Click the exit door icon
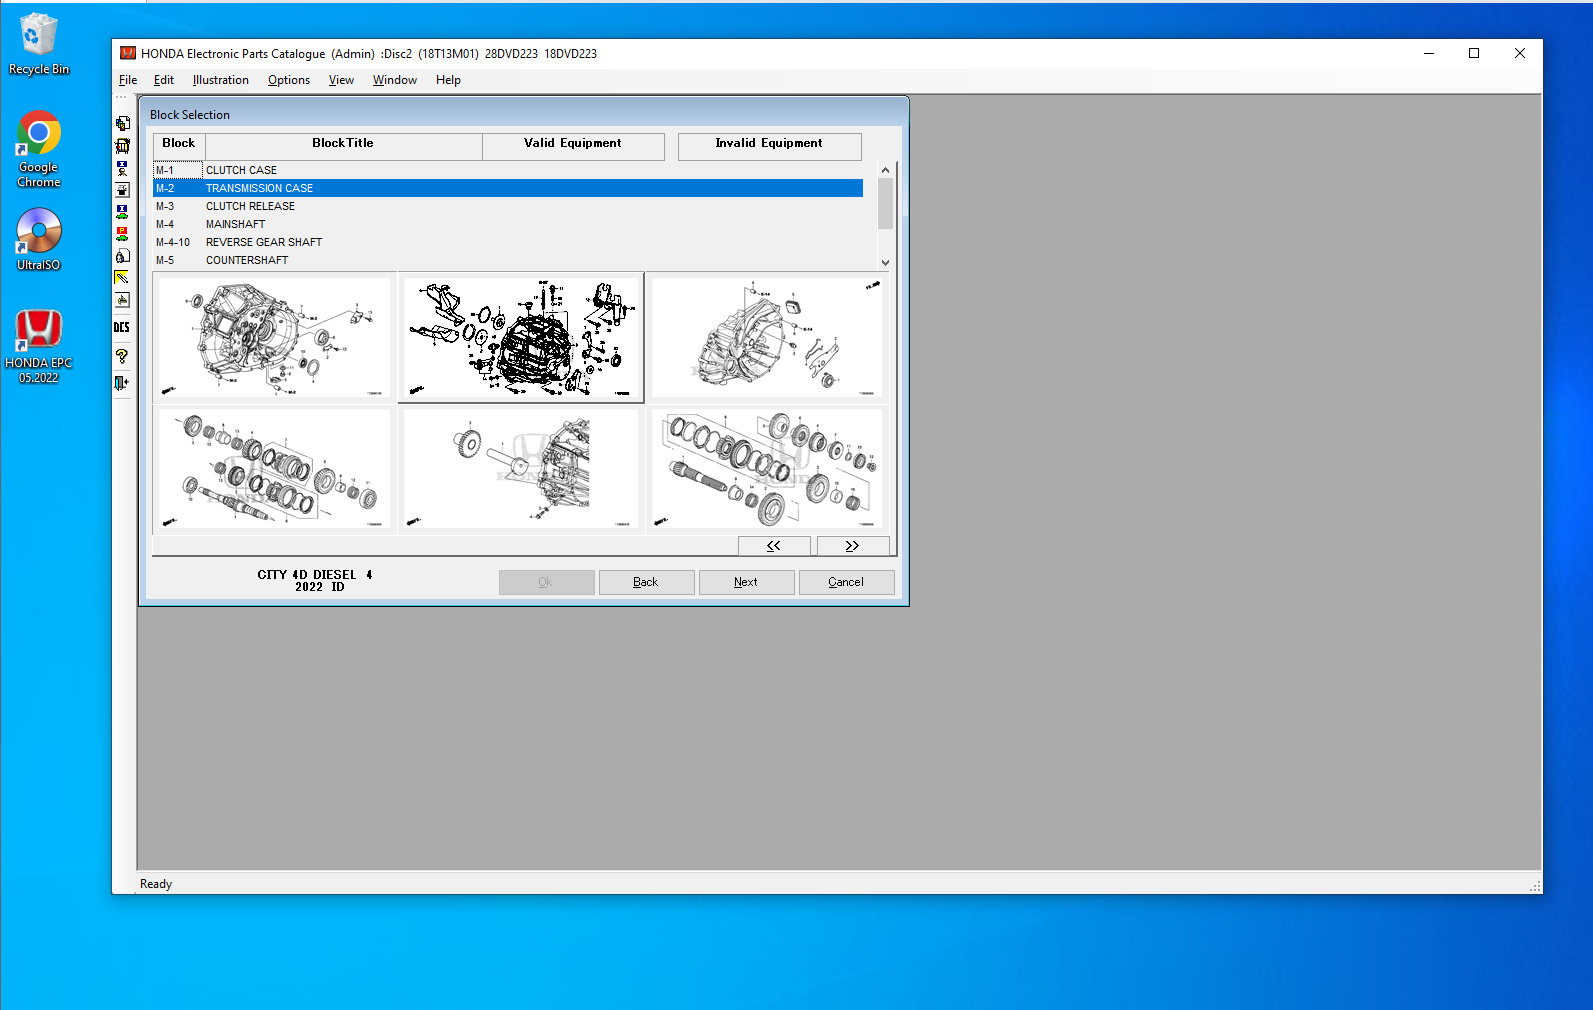The image size is (1593, 1010). tap(122, 383)
